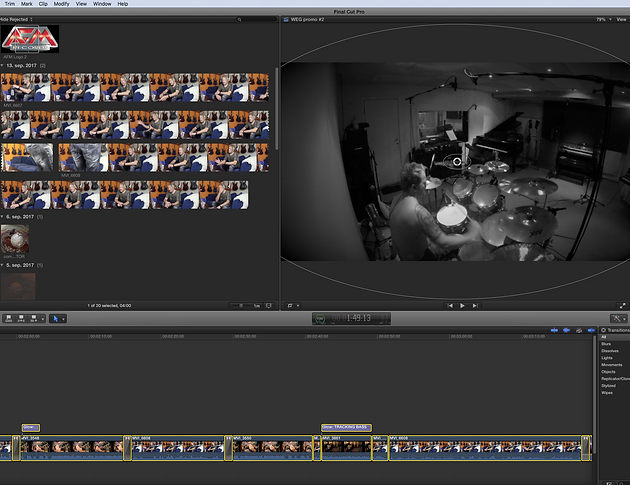Toggle fullscreen viewer playback

[x=622, y=306]
